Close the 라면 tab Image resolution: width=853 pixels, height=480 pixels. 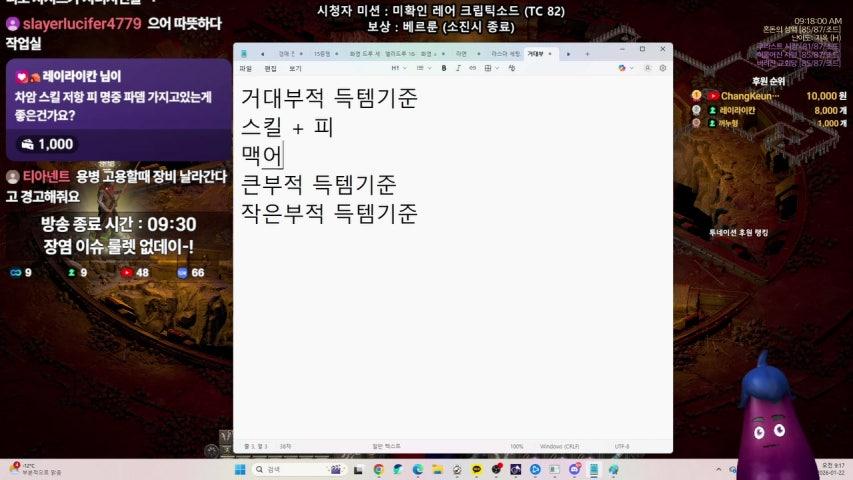pyautogui.click(x=479, y=54)
